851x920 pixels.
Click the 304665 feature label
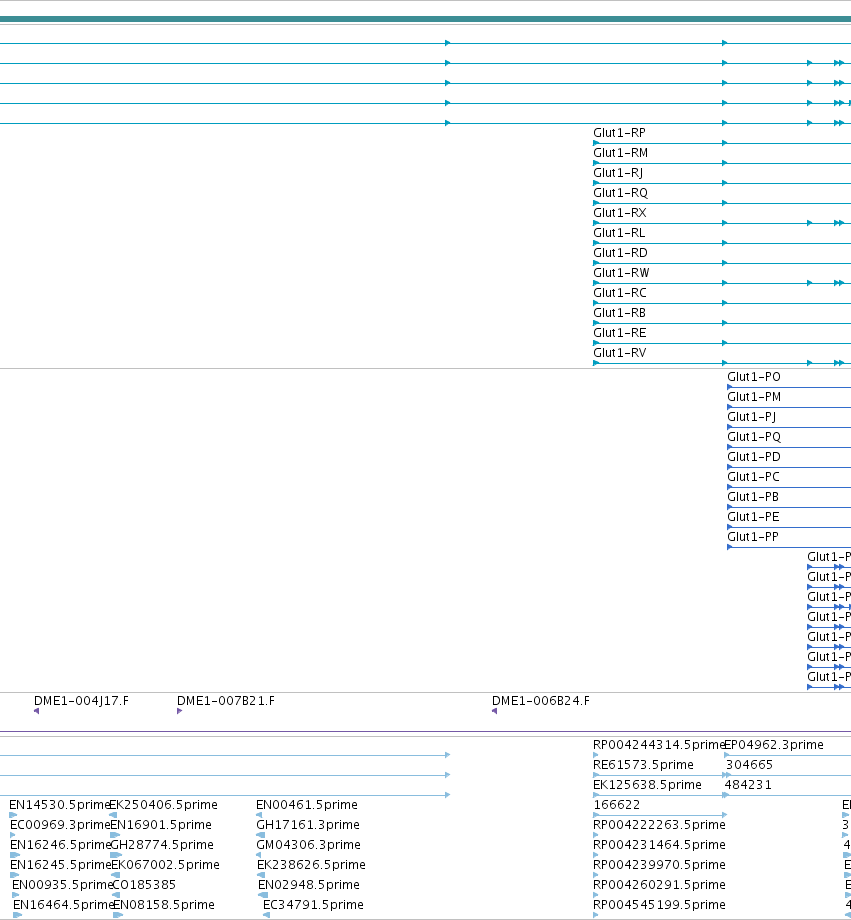click(x=749, y=765)
